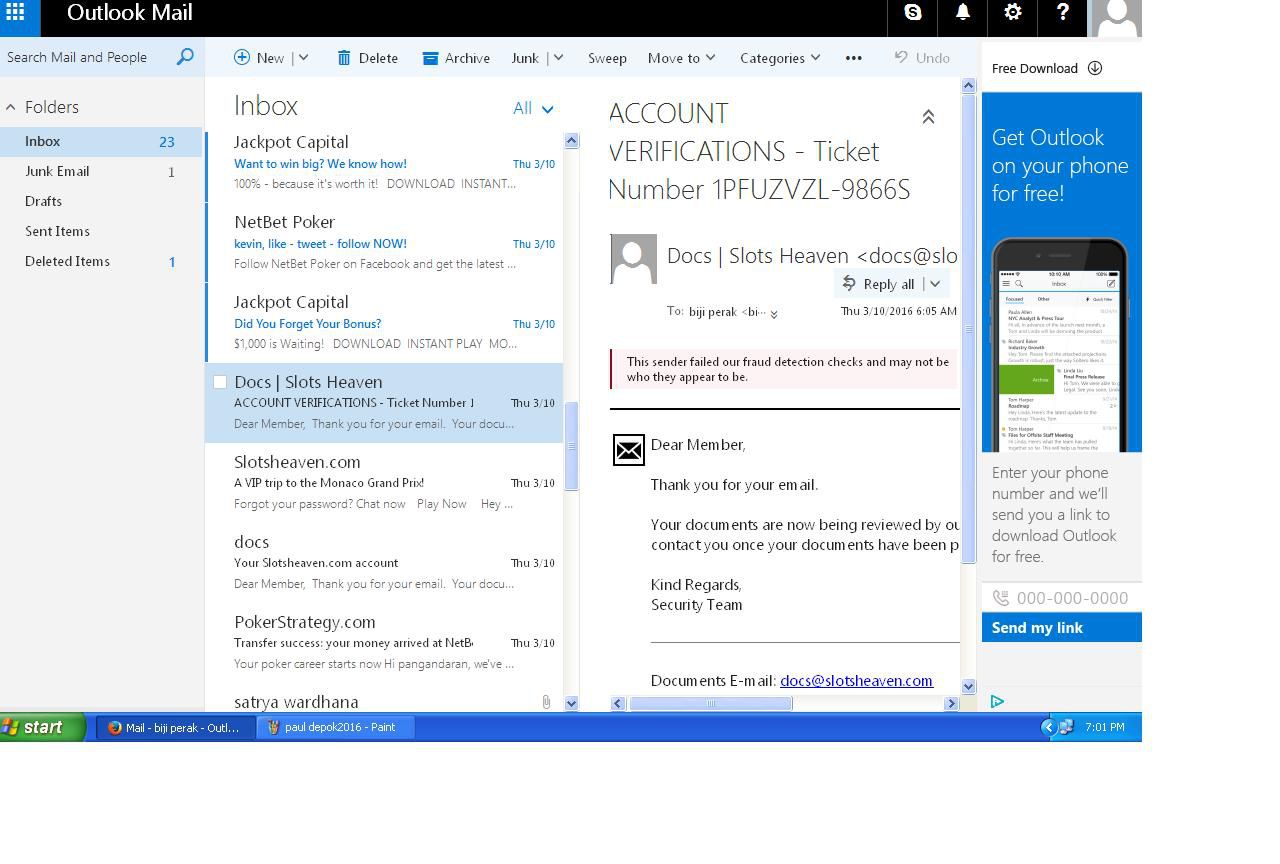
Task: Open Skype from the header icon
Action: 913,13
